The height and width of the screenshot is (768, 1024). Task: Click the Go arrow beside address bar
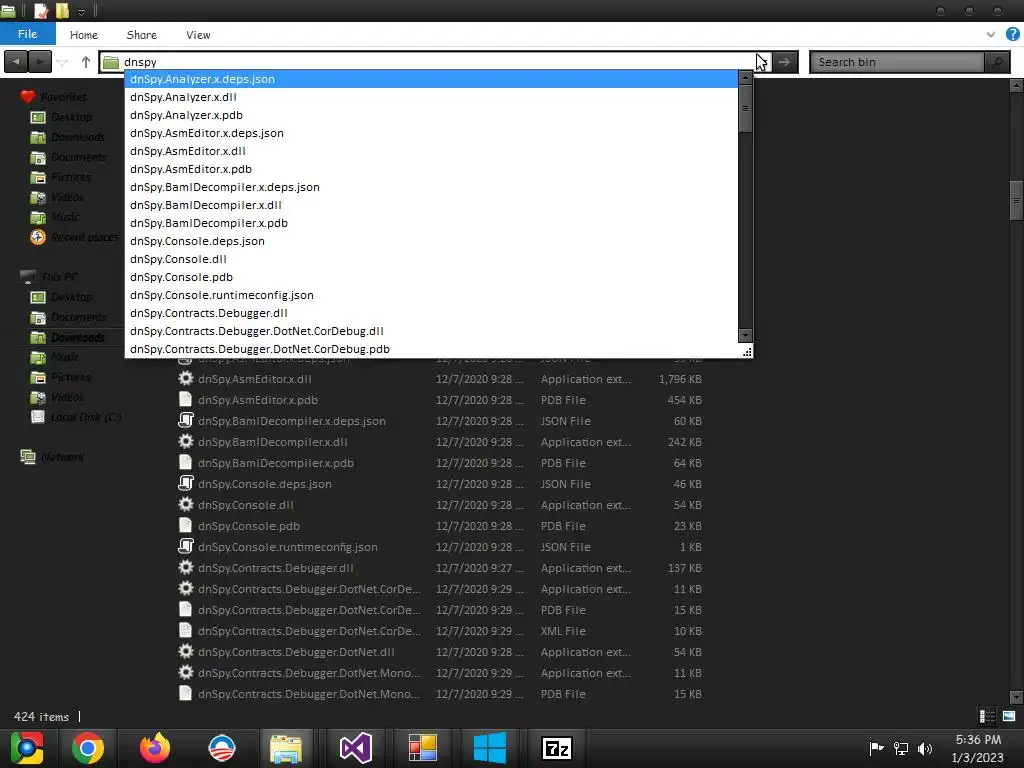(x=785, y=62)
